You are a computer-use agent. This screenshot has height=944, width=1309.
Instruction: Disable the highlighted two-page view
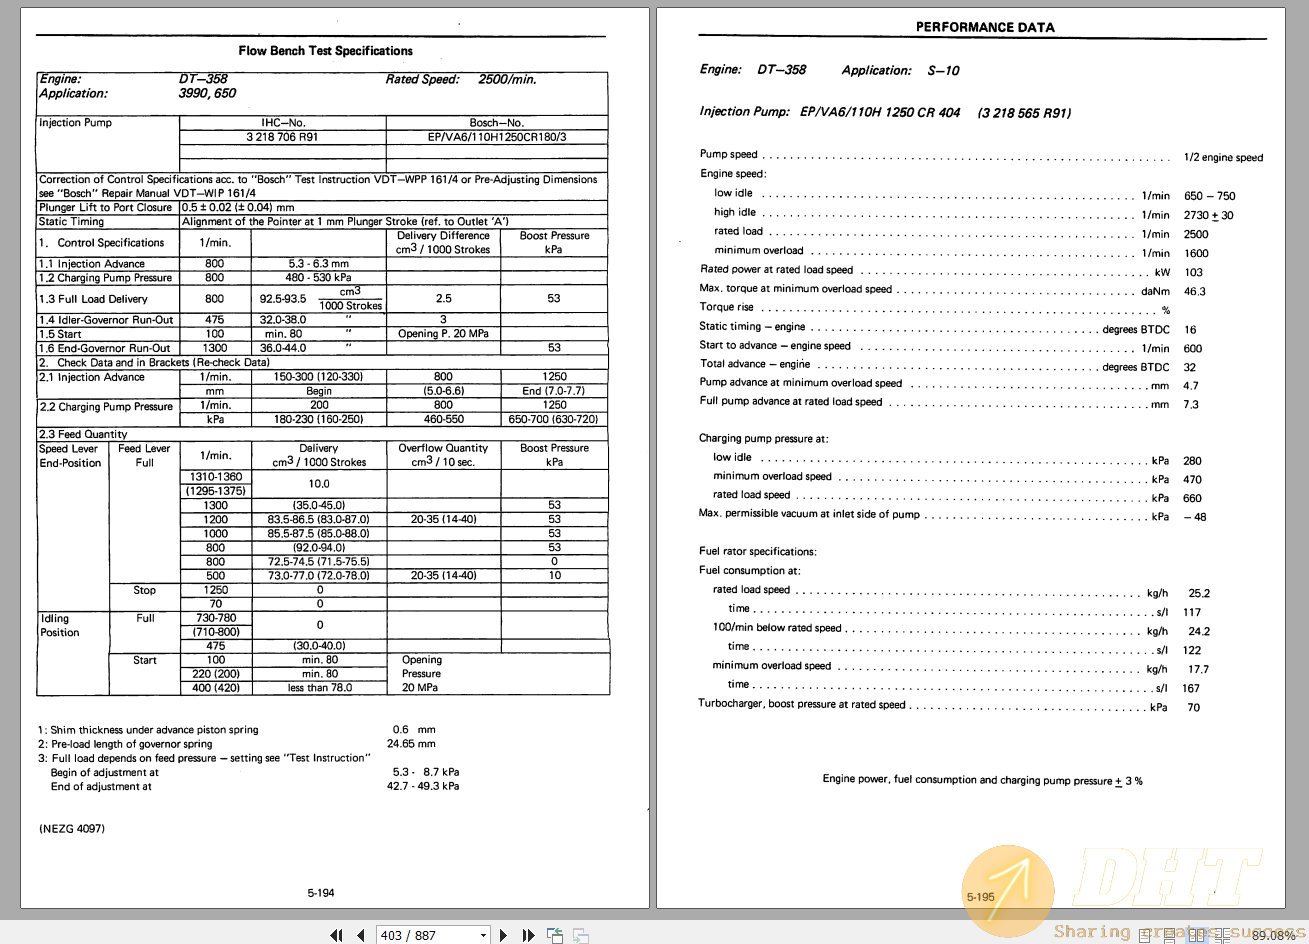(1197, 935)
